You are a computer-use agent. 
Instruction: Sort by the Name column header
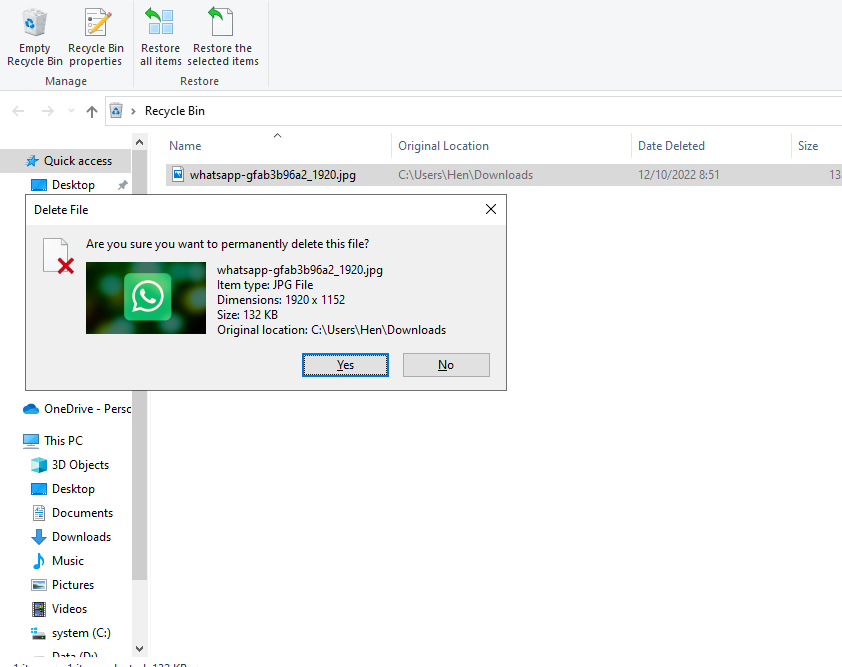point(185,146)
